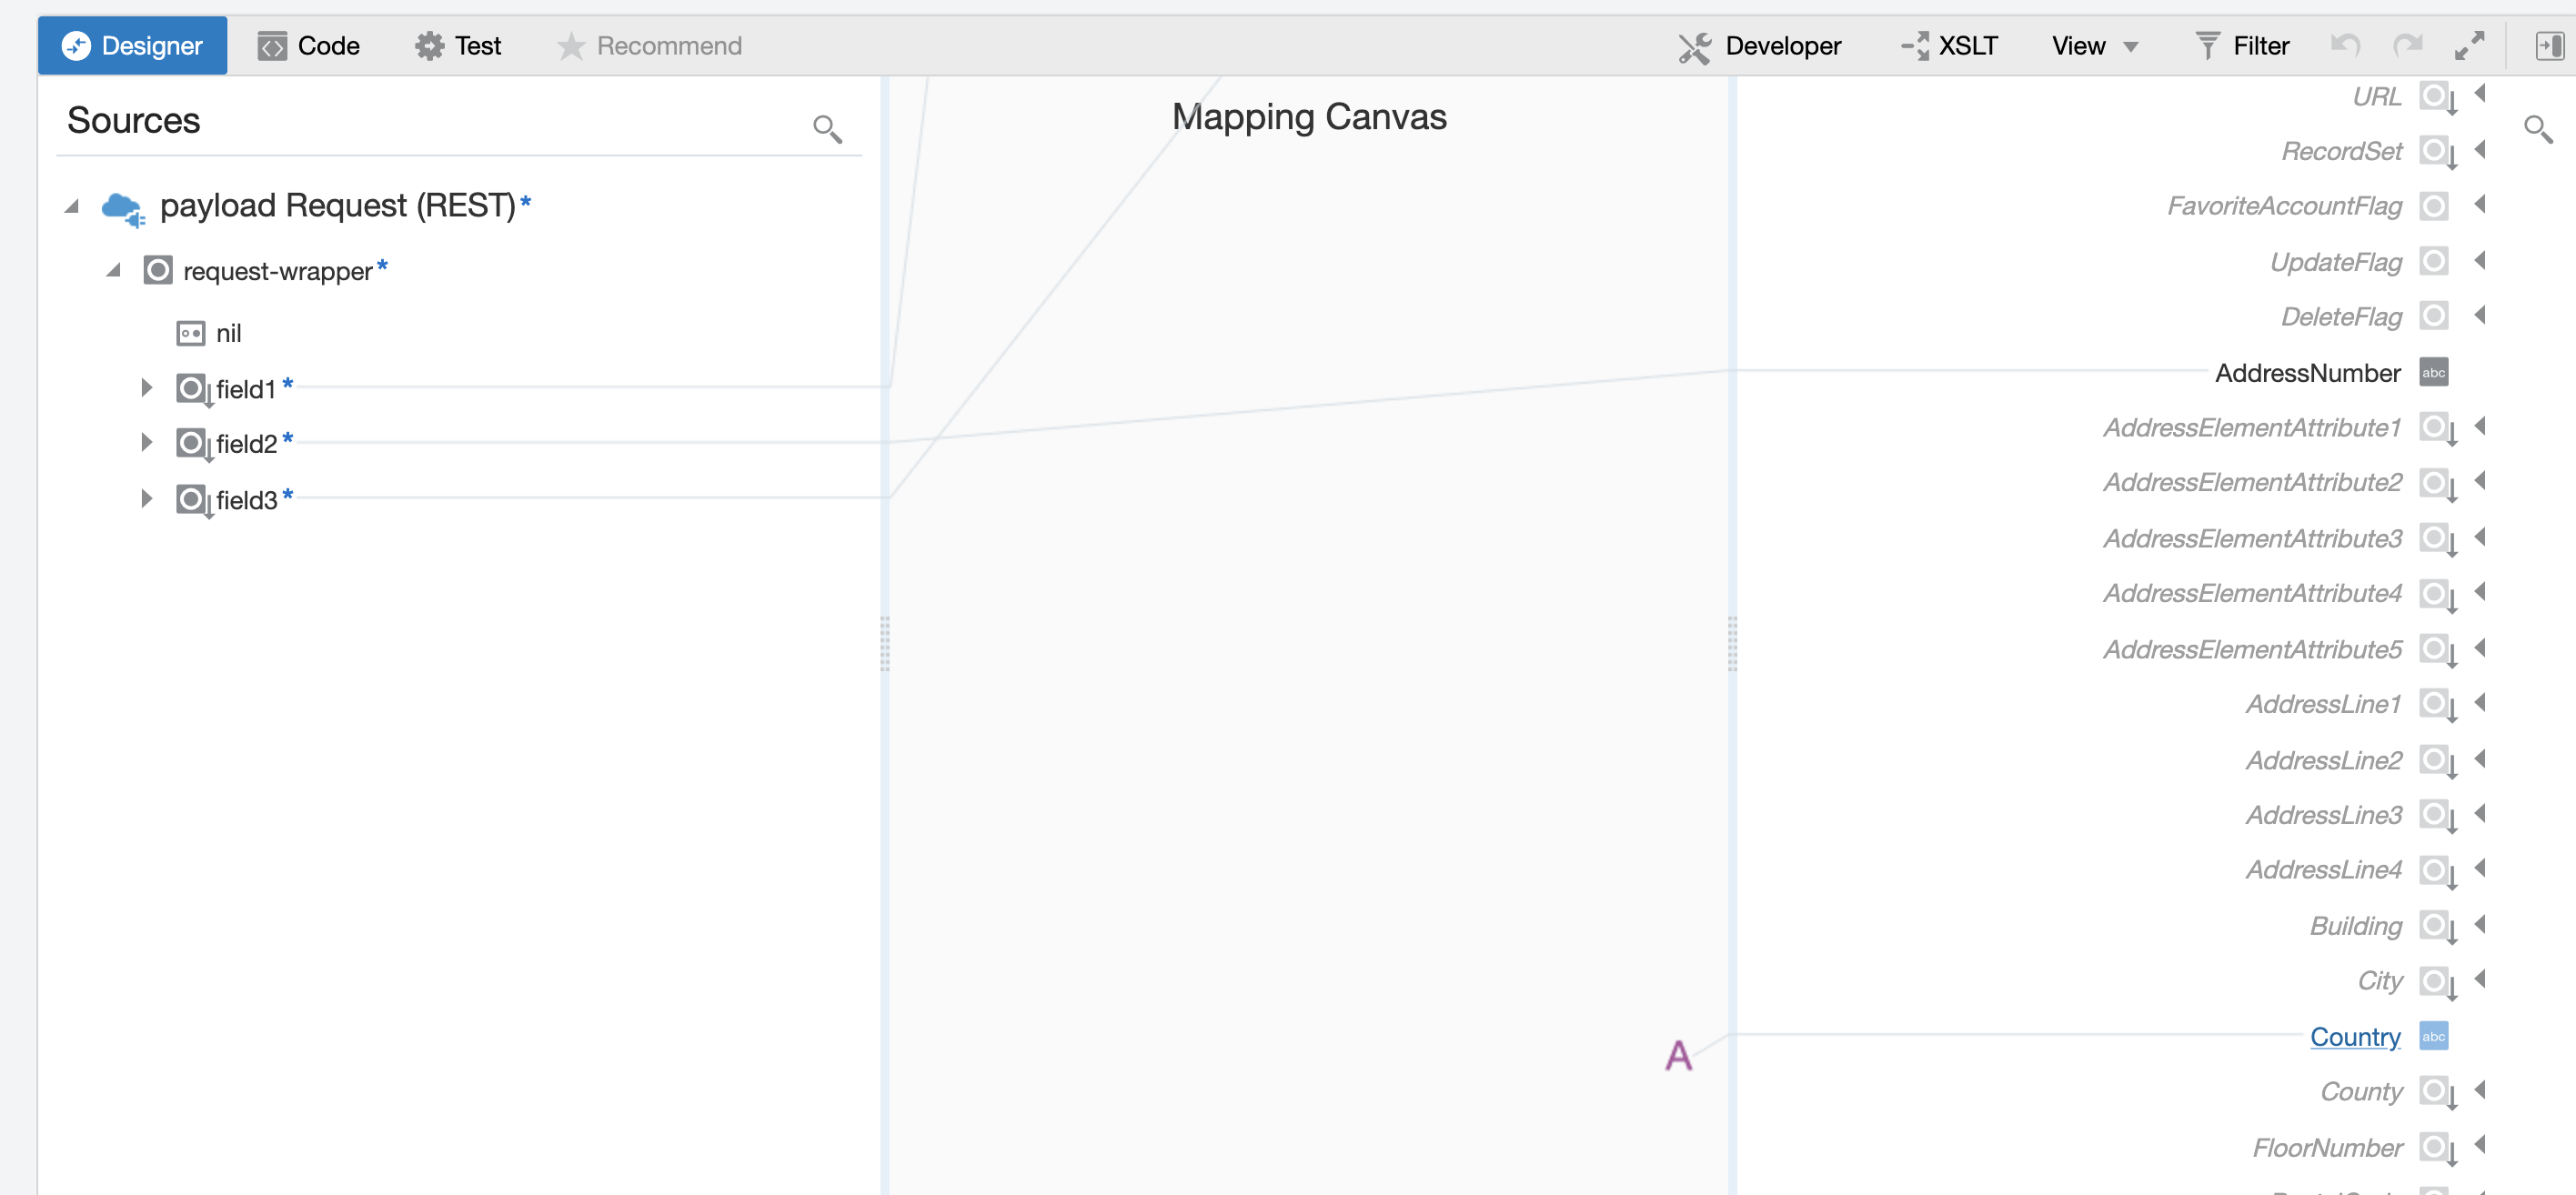
Task: Open the View dropdown menu
Action: pyautogui.click(x=2094, y=45)
